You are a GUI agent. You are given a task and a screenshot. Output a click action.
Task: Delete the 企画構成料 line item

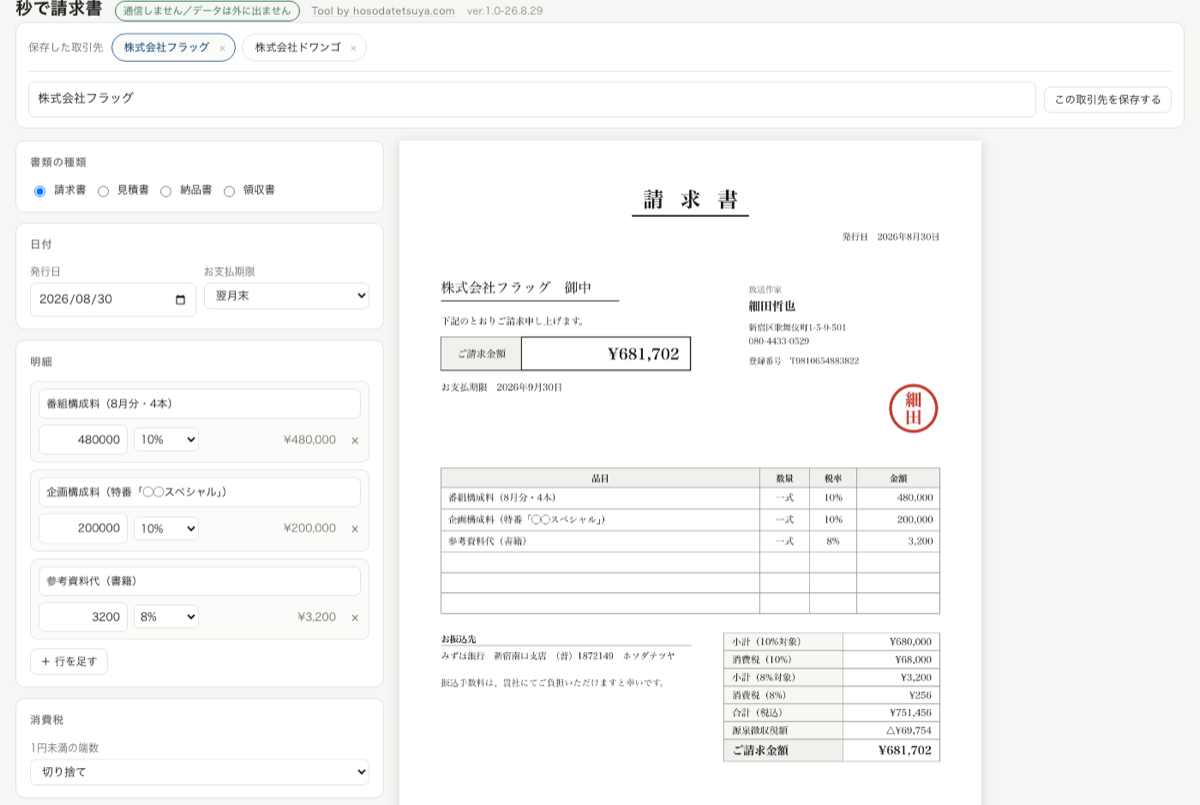coord(355,528)
